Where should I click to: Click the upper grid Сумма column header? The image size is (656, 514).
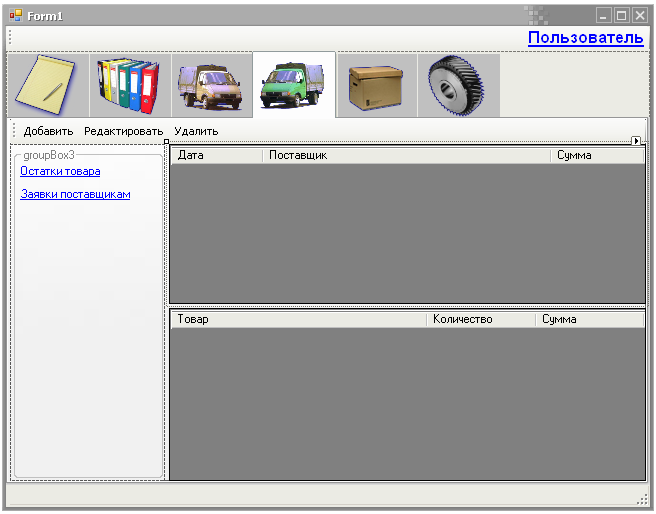pos(597,155)
